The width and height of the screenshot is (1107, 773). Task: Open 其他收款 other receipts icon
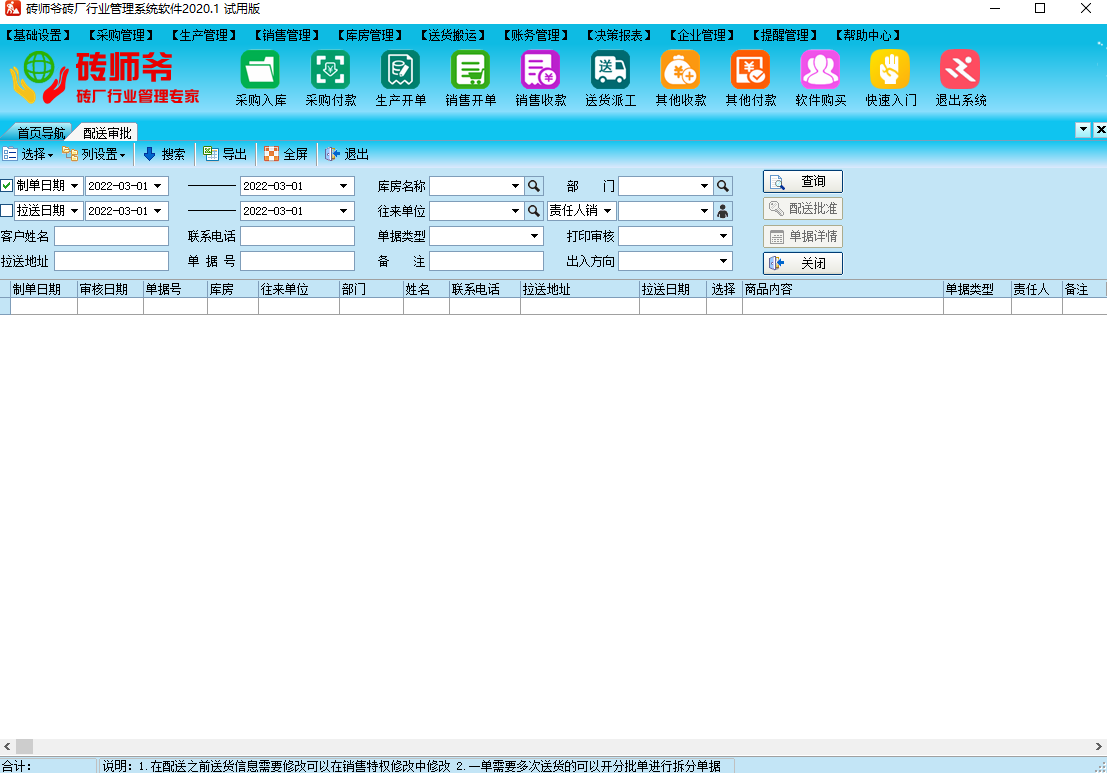680,78
